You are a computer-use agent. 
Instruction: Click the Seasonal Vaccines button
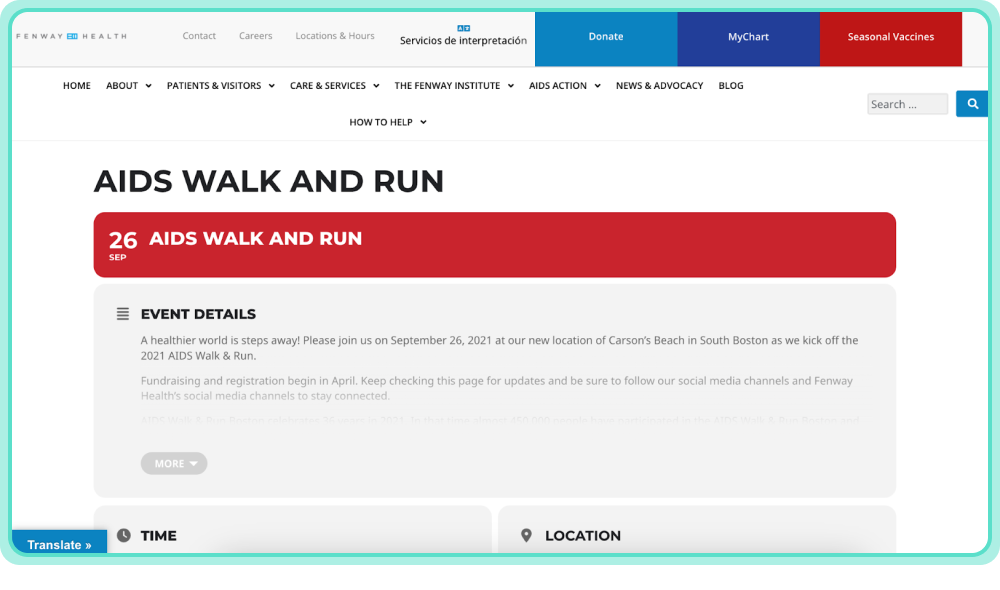point(891,39)
